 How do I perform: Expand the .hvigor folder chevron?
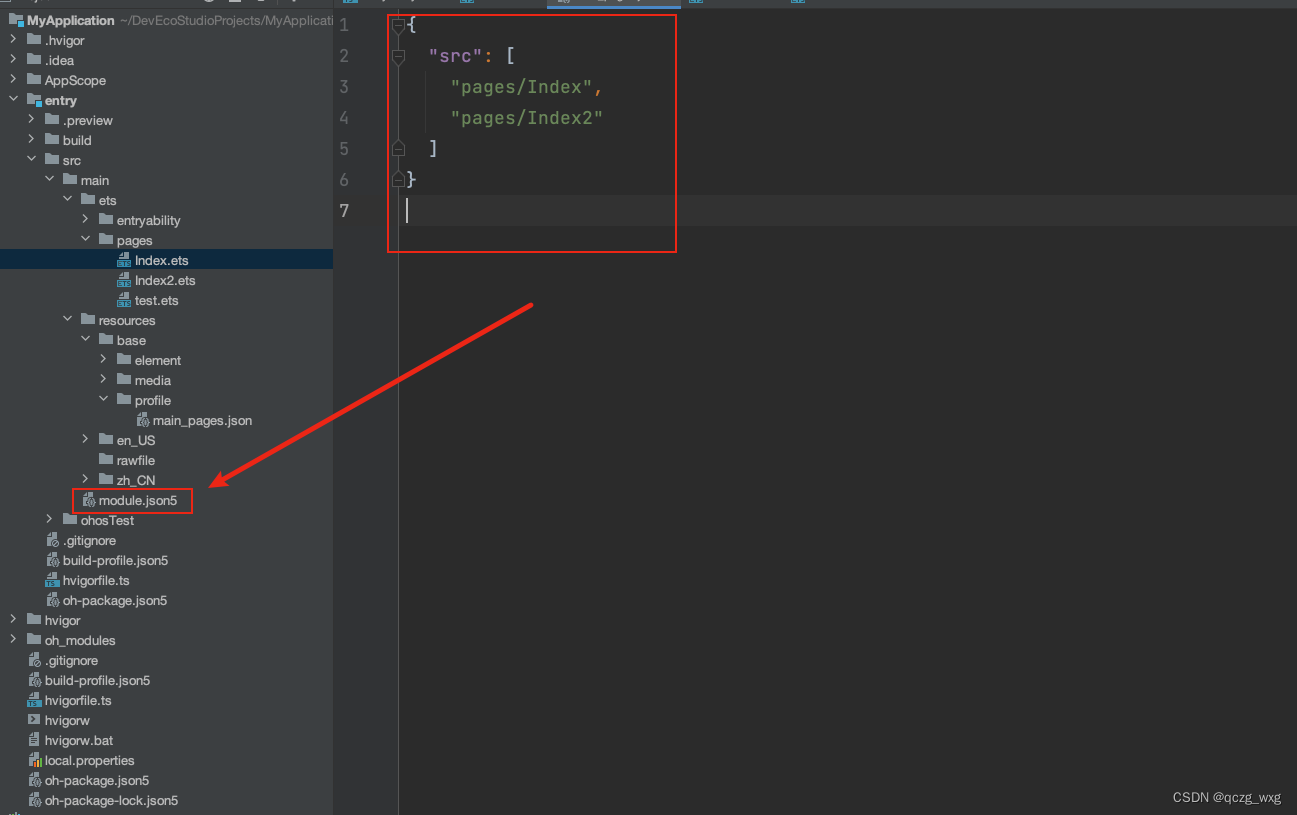13,40
